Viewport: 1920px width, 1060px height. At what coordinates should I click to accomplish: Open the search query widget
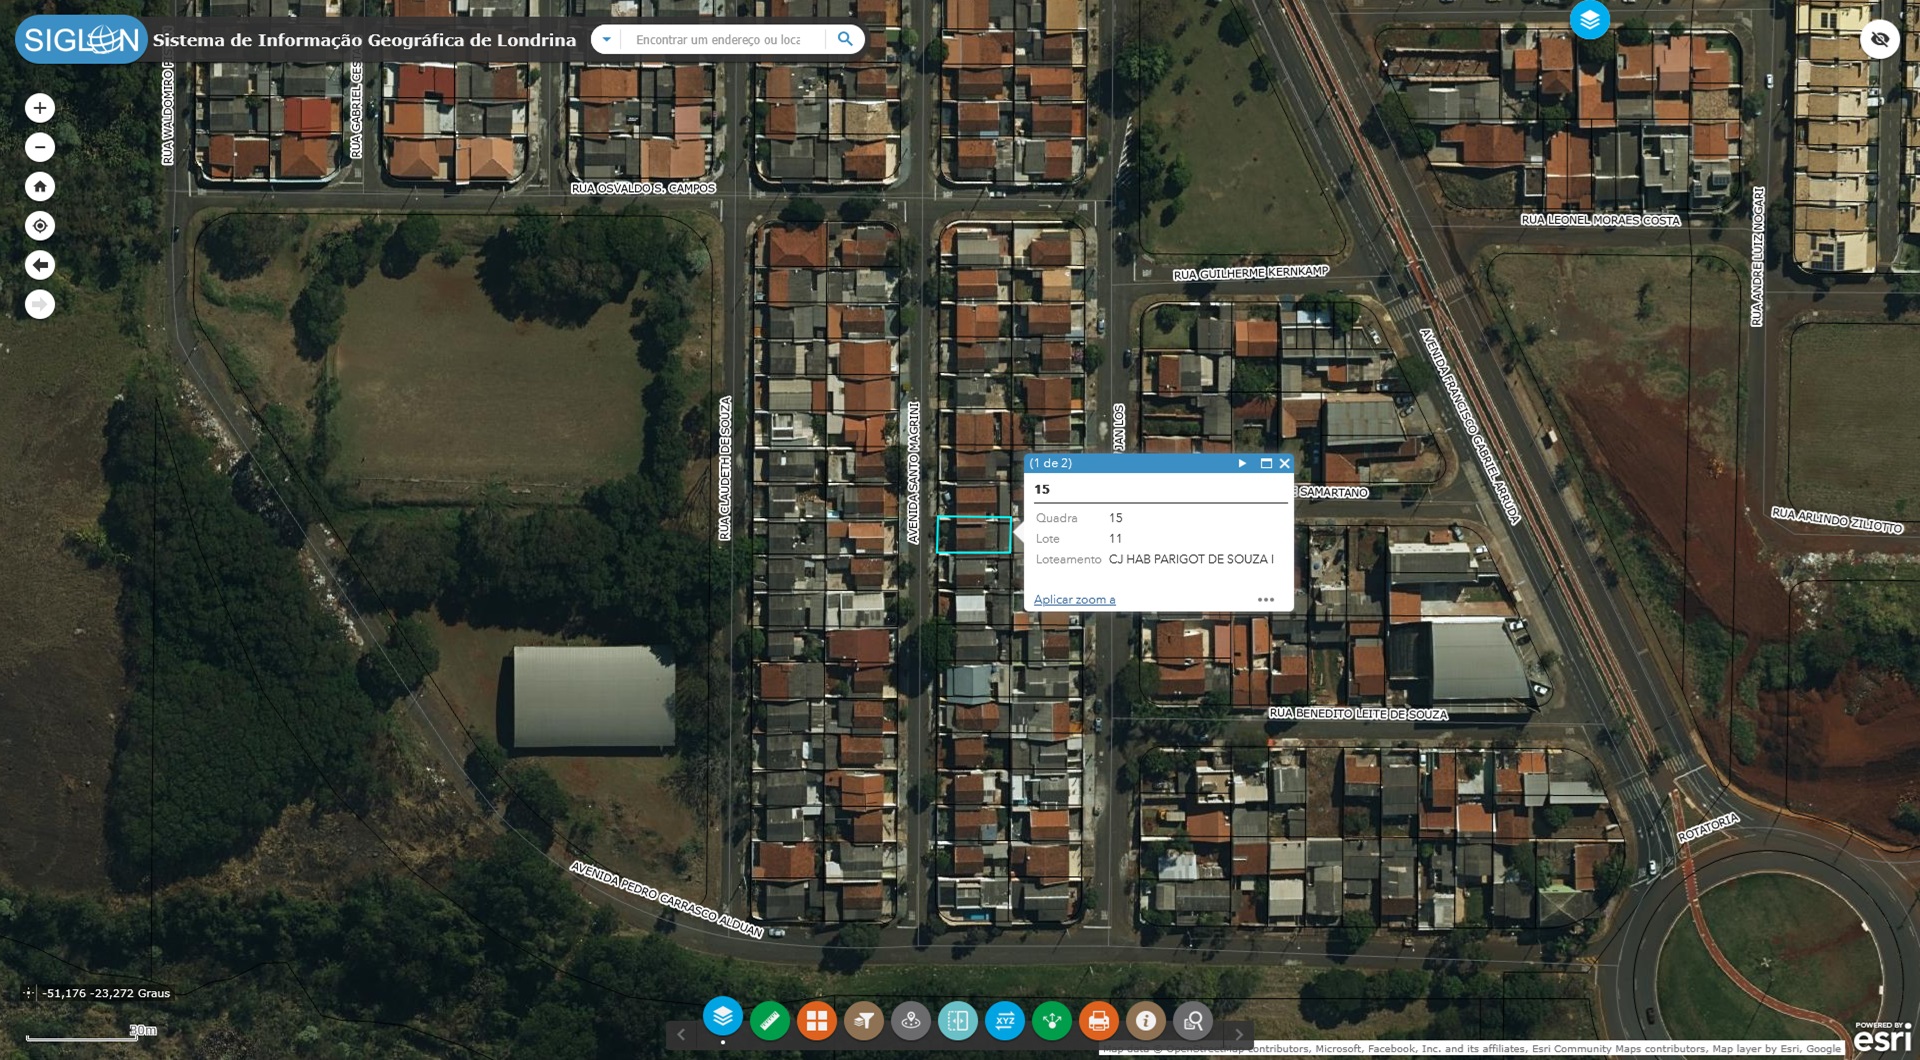tap(1193, 1021)
